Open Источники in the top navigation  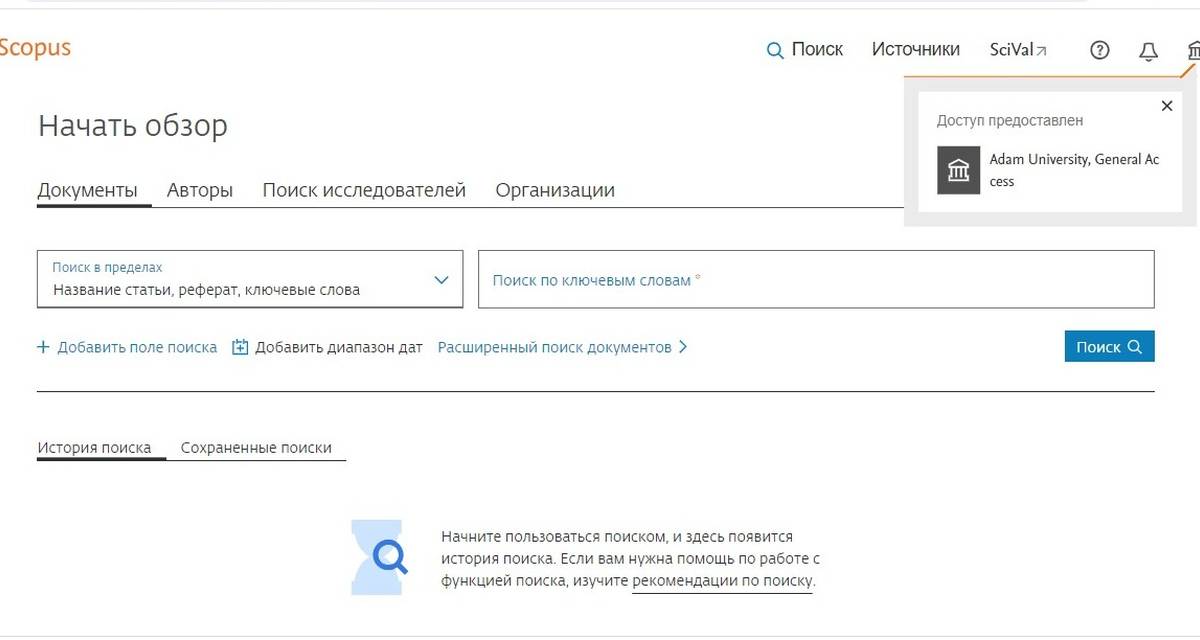(915, 49)
